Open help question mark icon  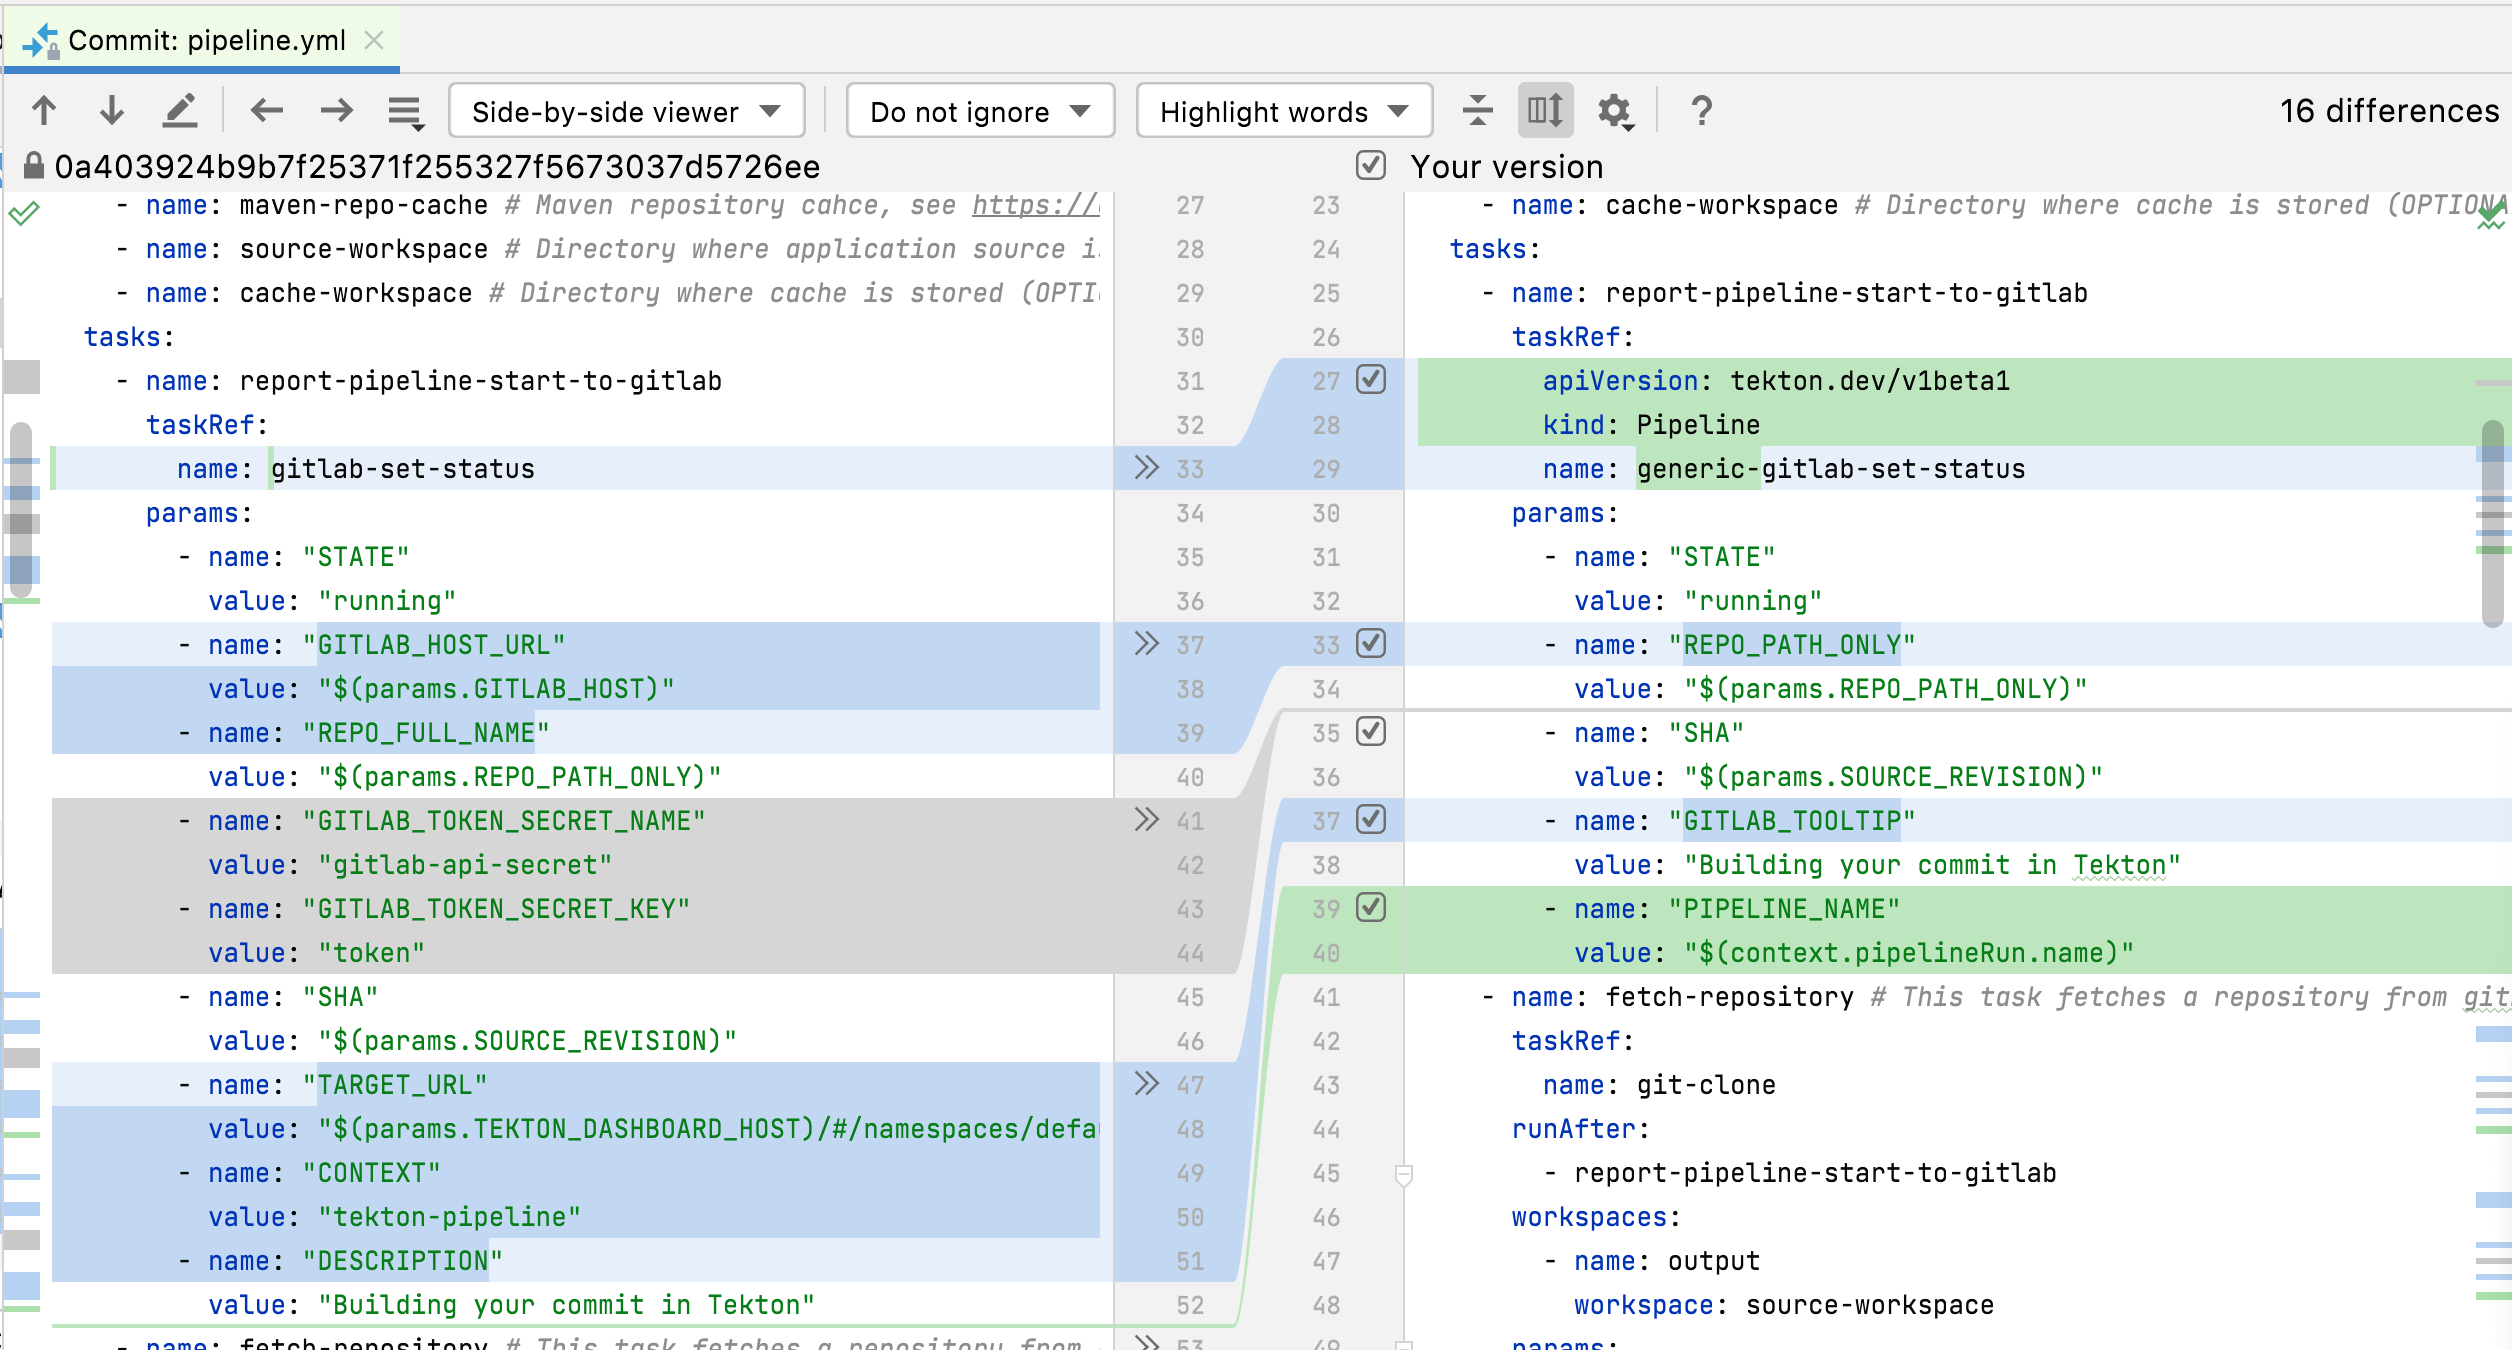[1701, 110]
